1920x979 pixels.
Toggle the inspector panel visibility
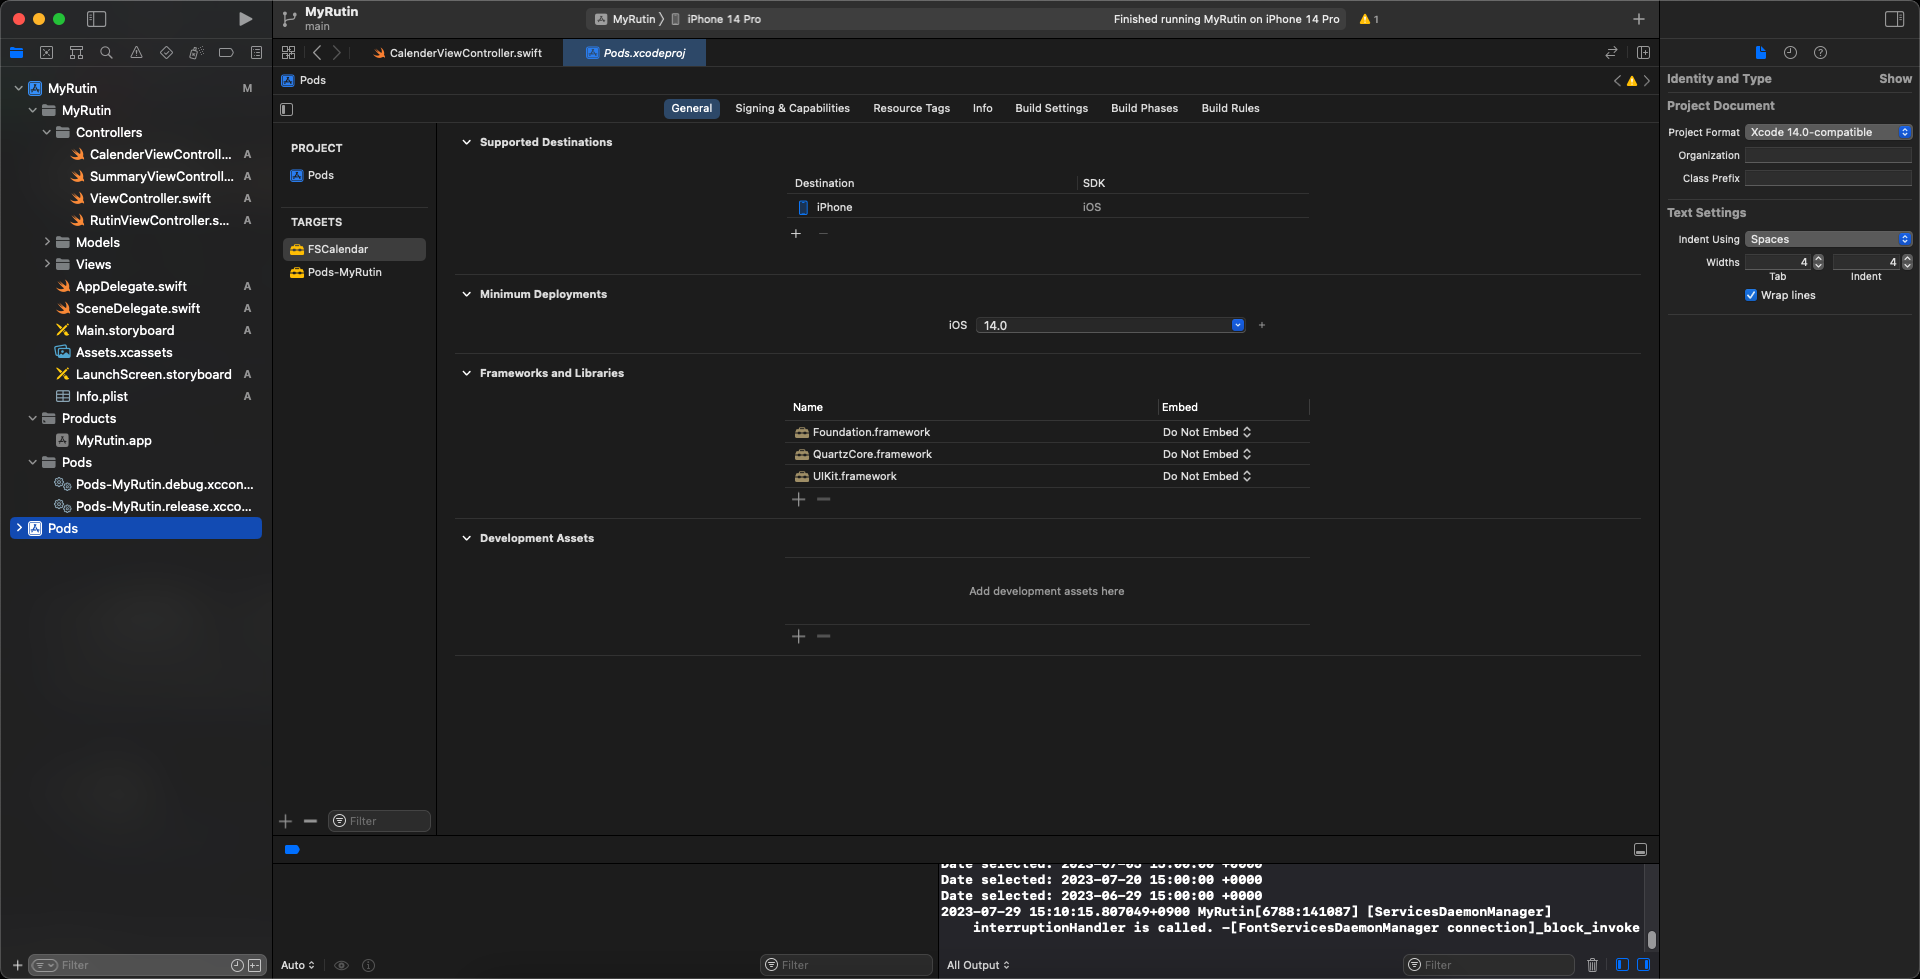tap(1894, 19)
